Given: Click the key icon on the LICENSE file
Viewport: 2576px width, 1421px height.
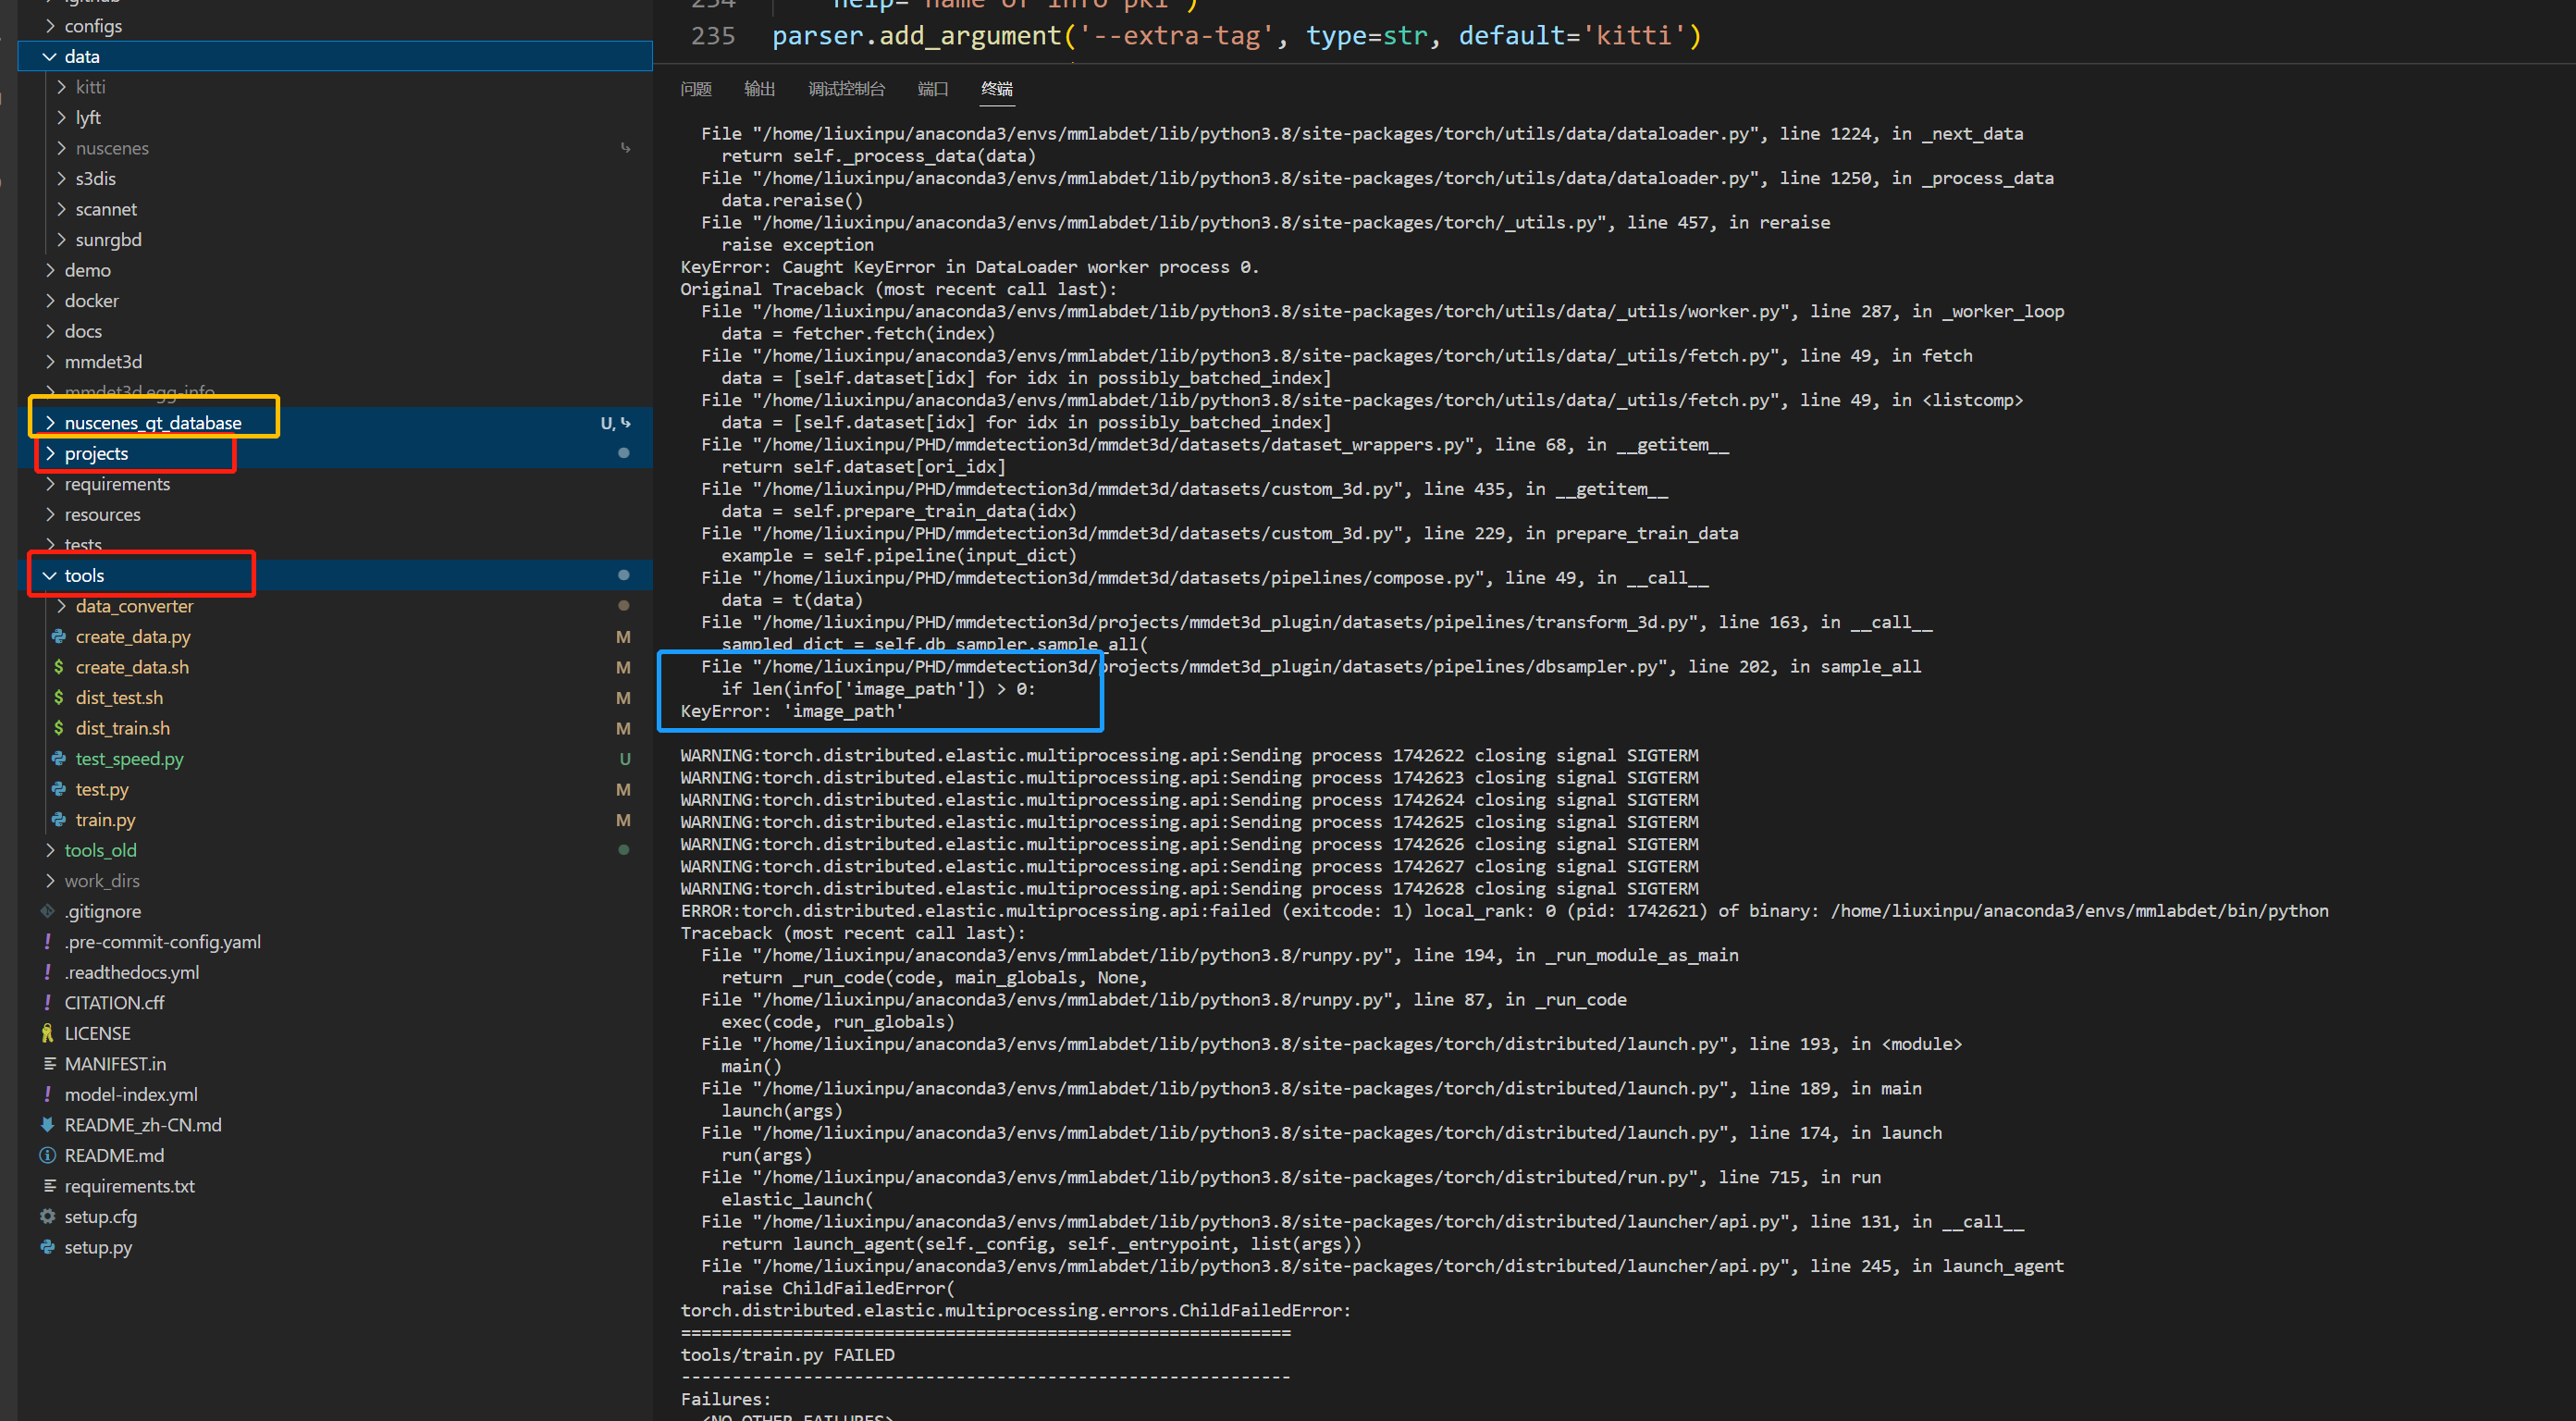Looking at the screenshot, I should (47, 1033).
